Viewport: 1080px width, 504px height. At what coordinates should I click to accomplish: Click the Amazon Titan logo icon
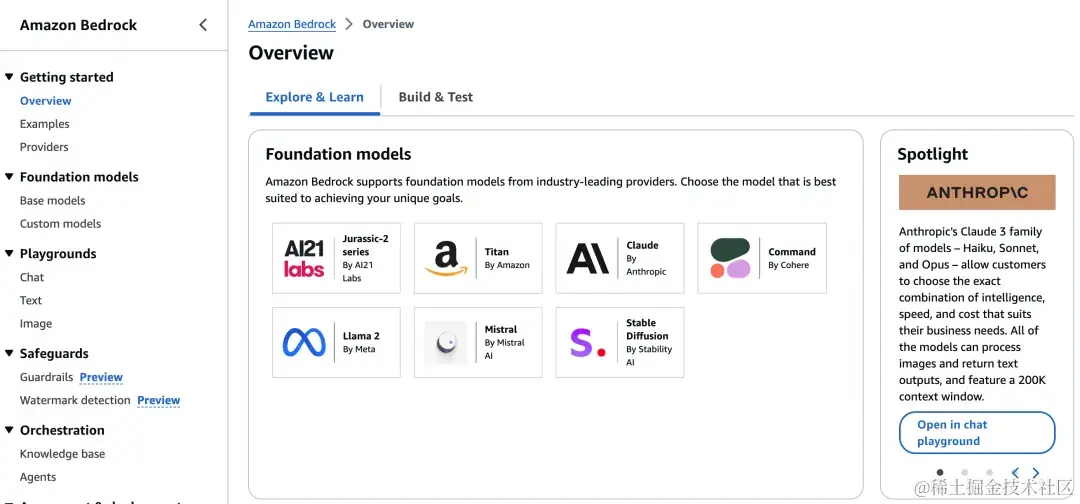point(446,258)
